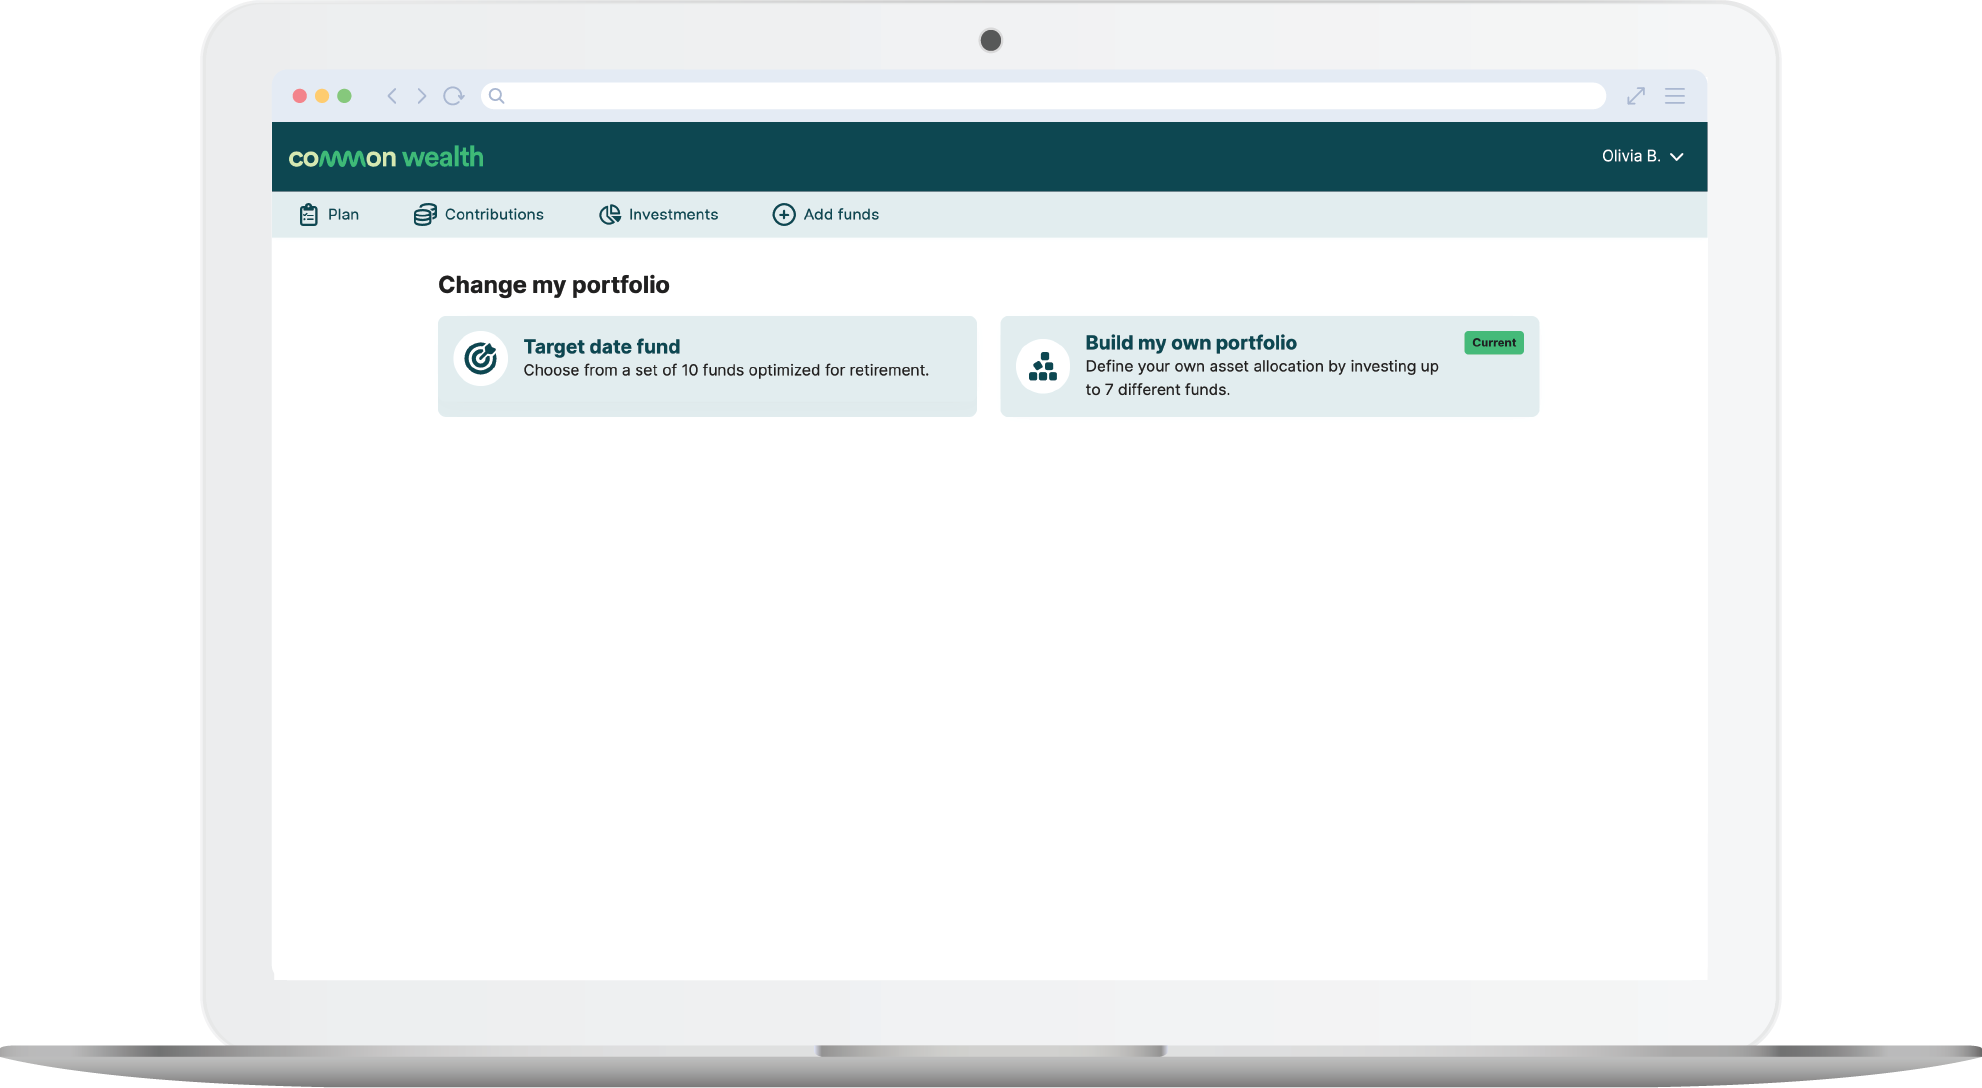Focus the browser address bar
1982x1088 pixels.
pos(1043,96)
